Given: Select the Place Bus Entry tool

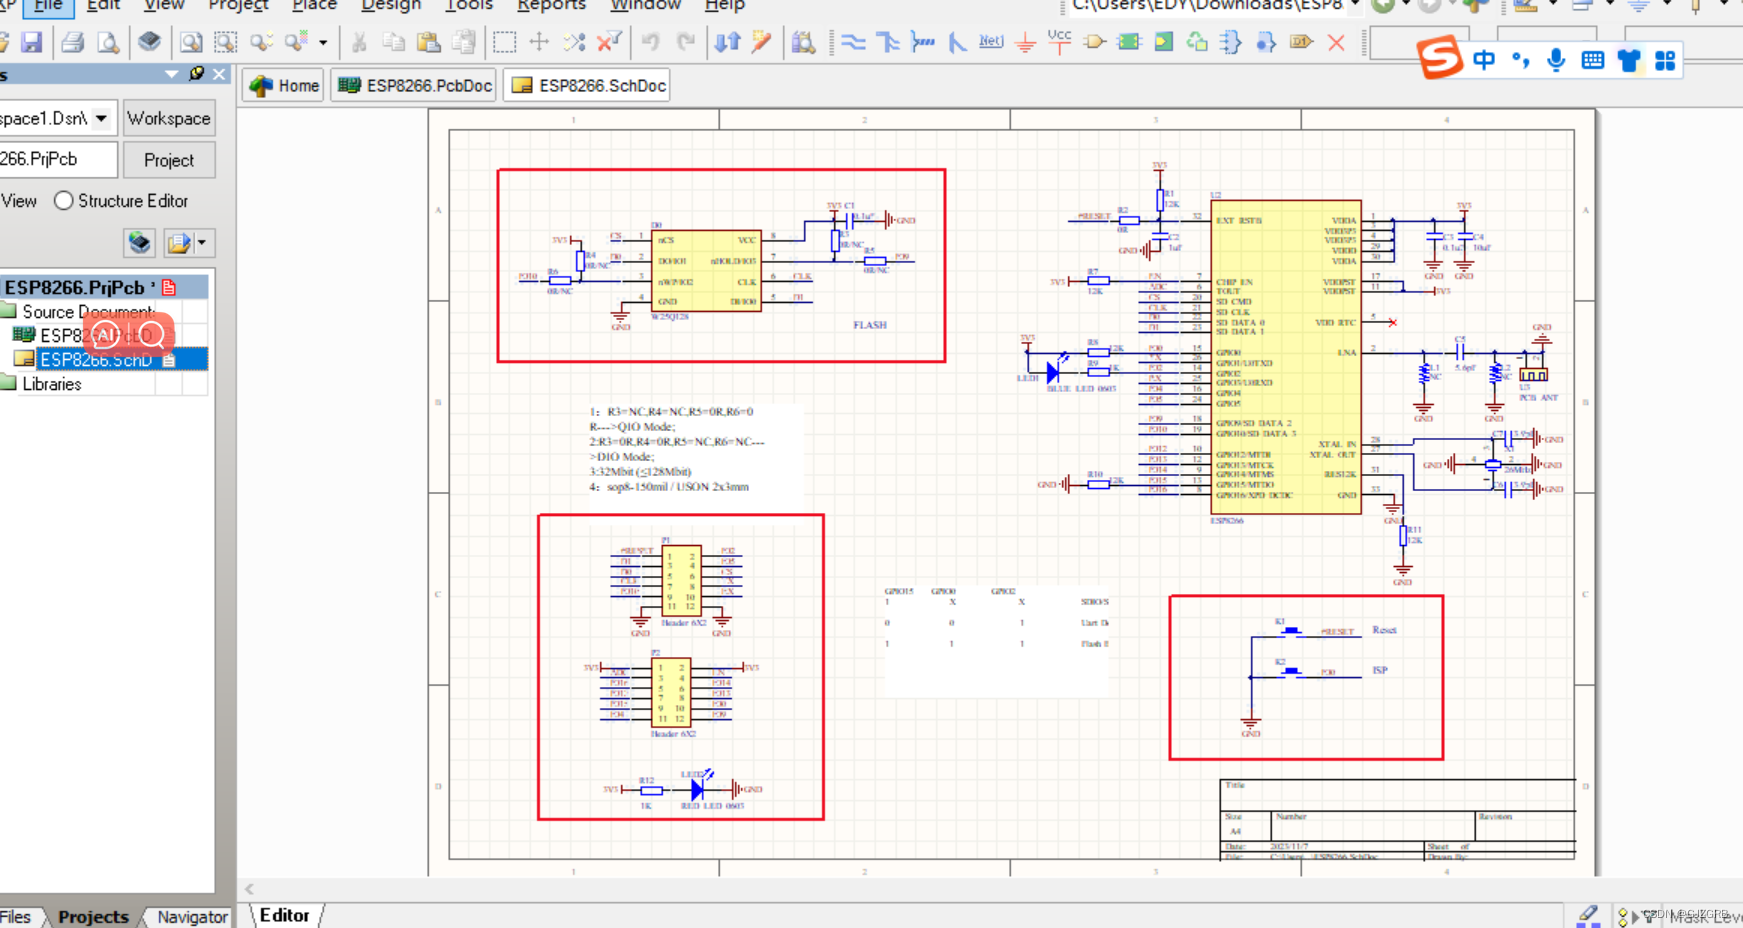Looking at the screenshot, I should click(x=957, y=42).
